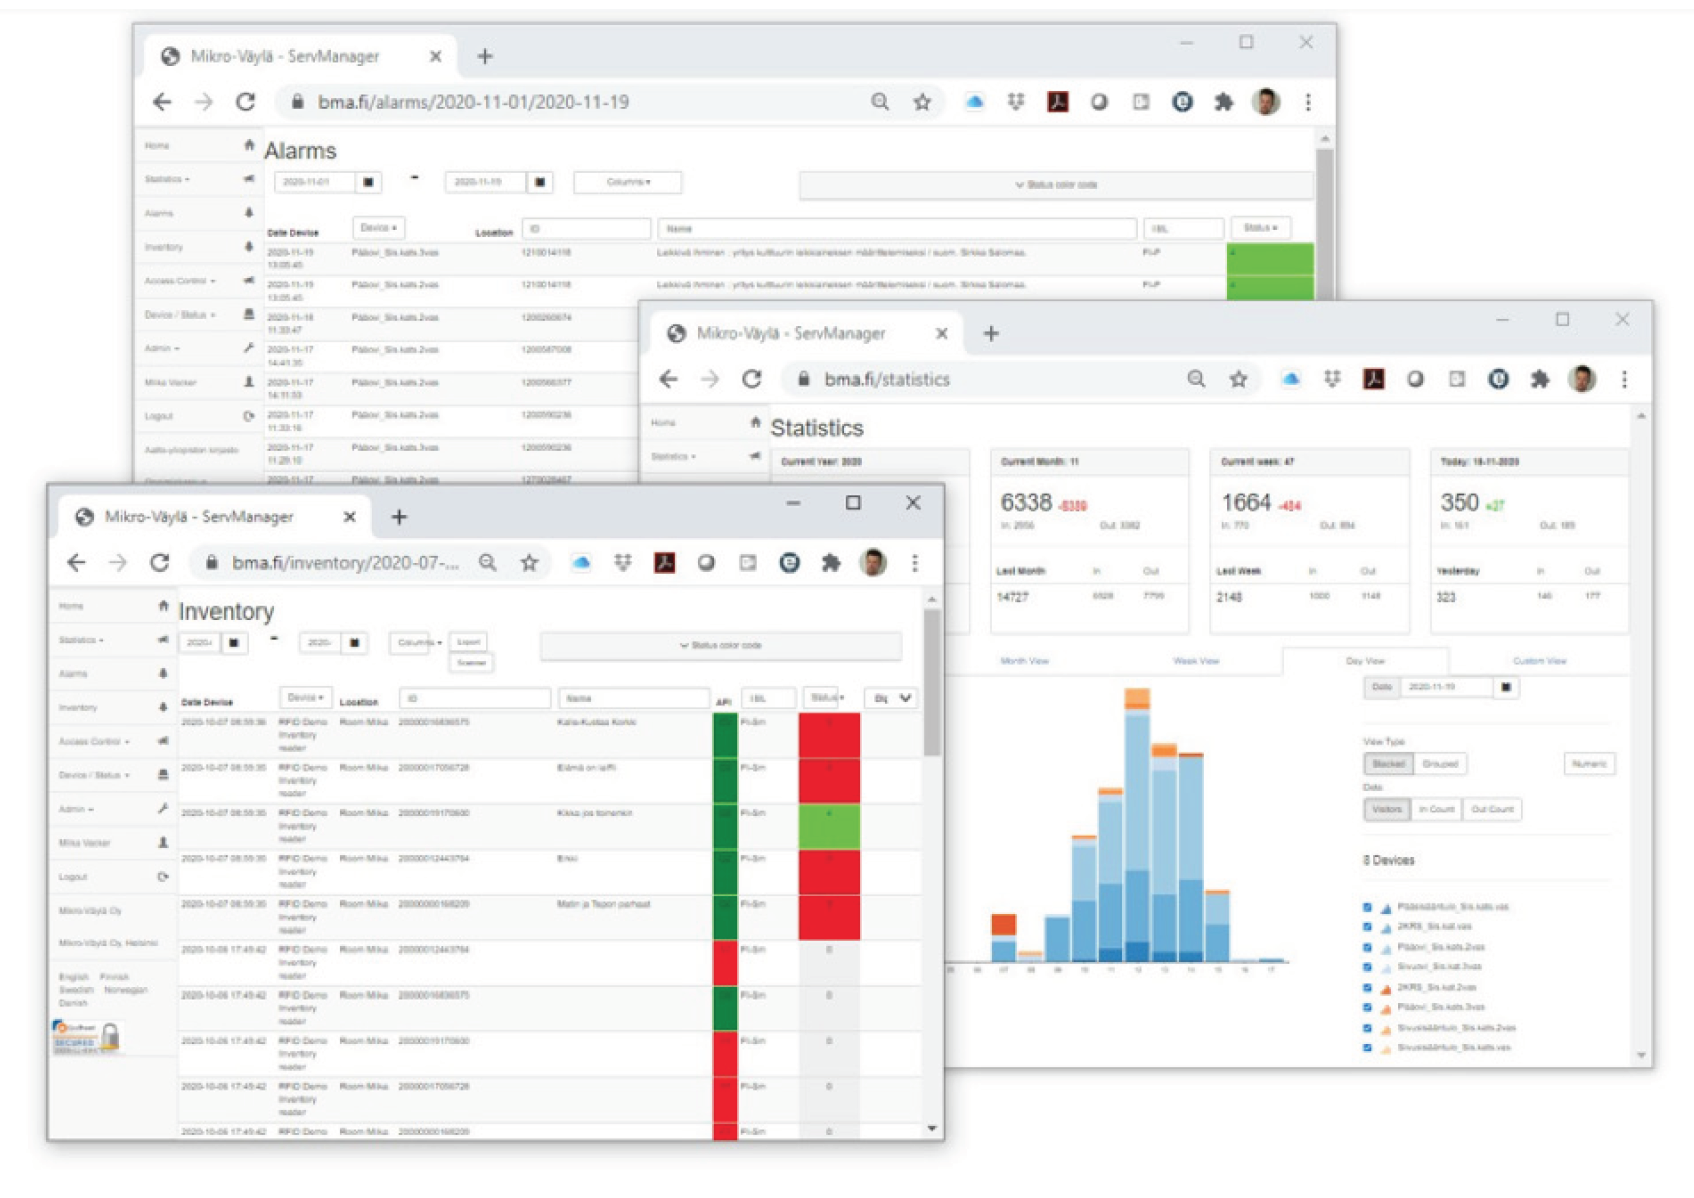The height and width of the screenshot is (1198, 1694).
Task: Click the Home icon in the Inventory sidebar
Action: point(163,606)
